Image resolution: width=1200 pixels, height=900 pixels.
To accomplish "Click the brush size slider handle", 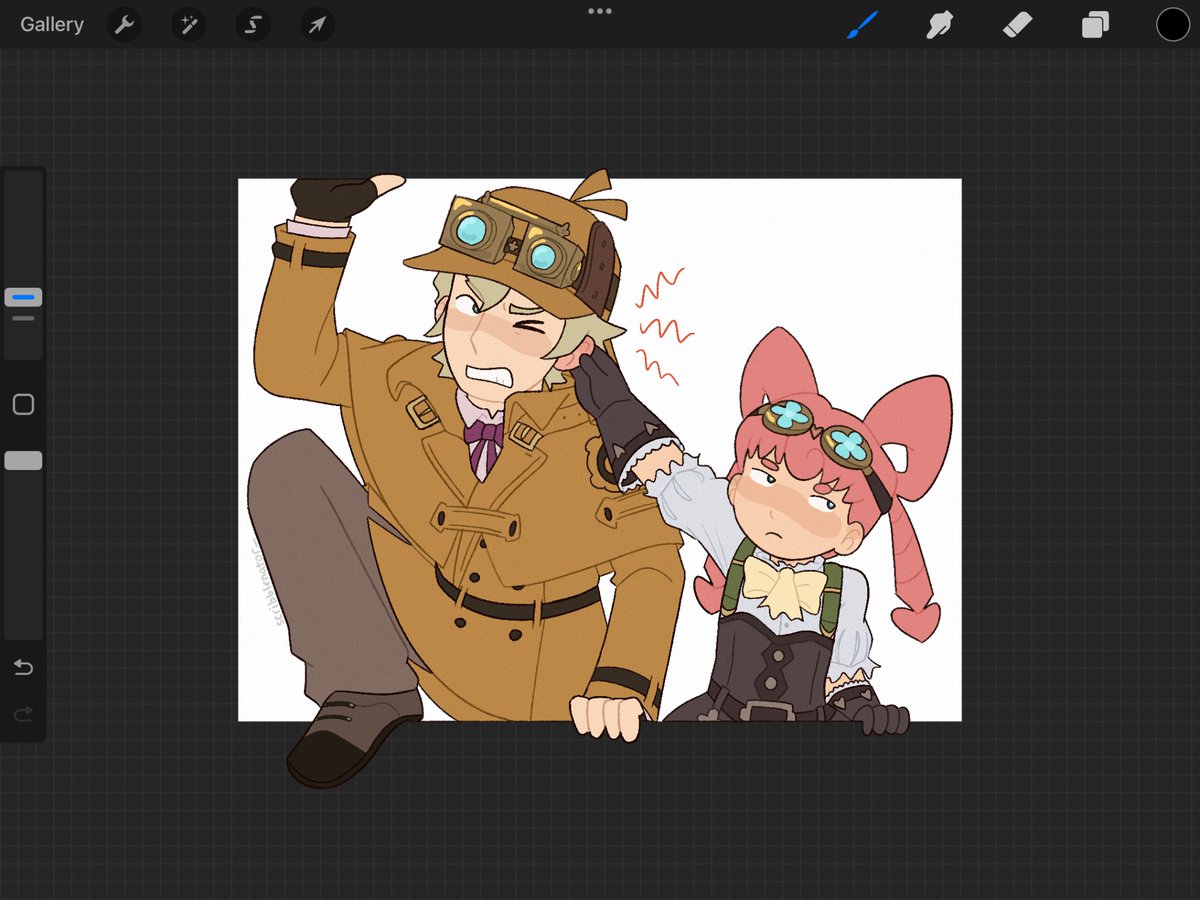I will 23,297.
